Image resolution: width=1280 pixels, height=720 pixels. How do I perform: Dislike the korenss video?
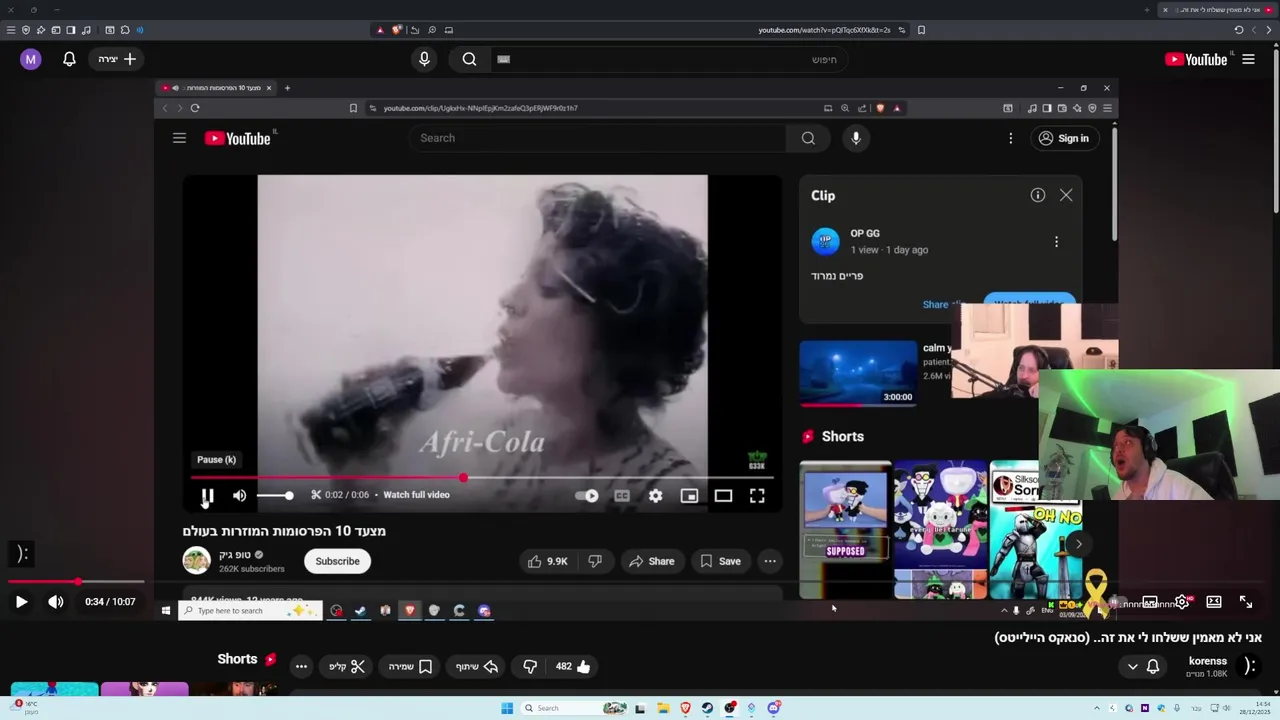coord(530,666)
